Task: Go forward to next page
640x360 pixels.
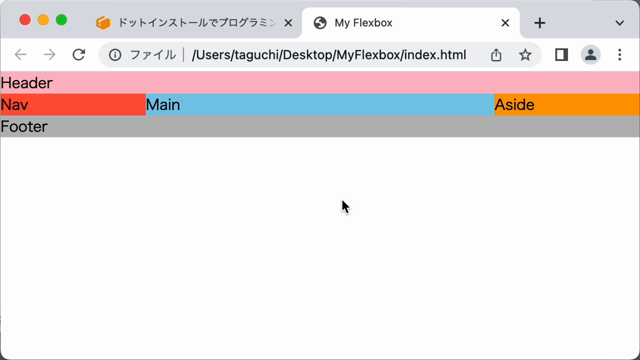Action: pyautogui.click(x=49, y=55)
